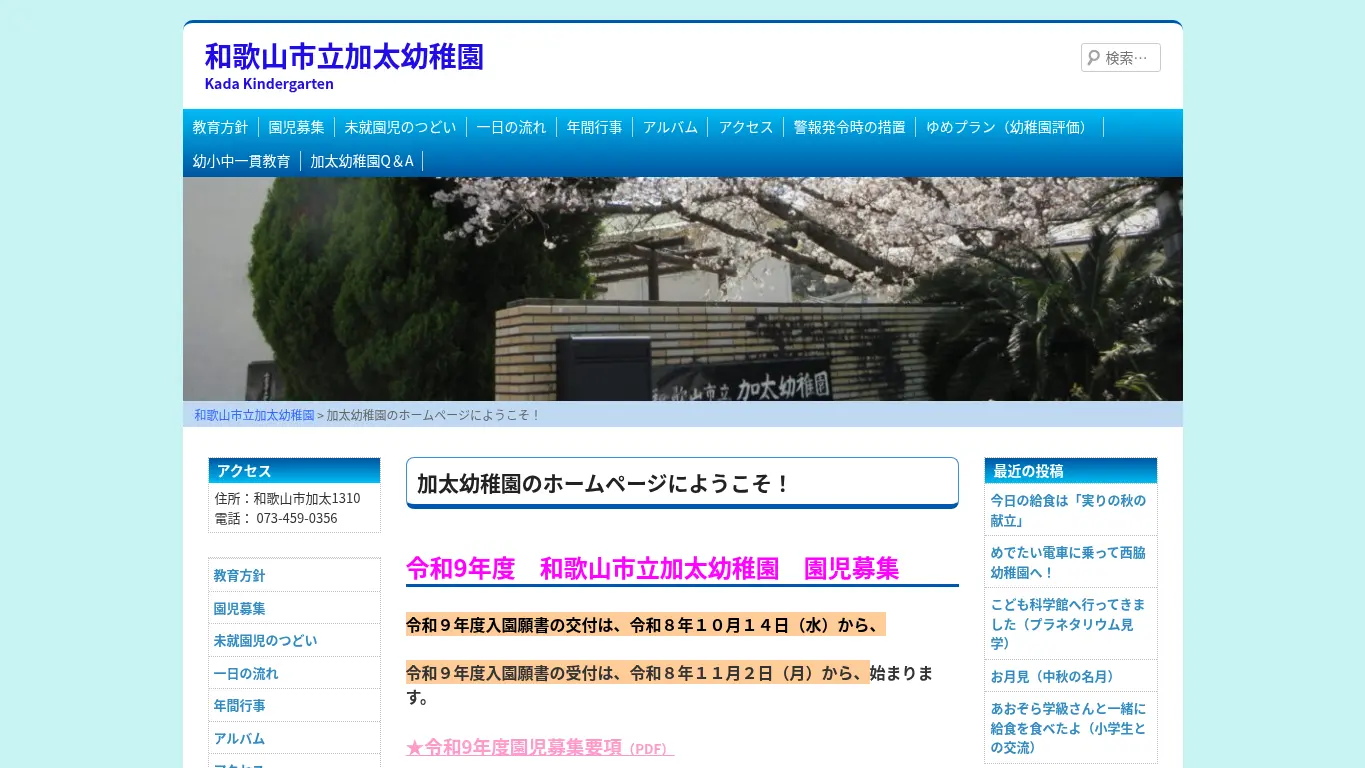The image size is (1365, 768).
Task: Click breadcrumb link 和歌山市立加太幼稚園
Action: coord(254,415)
